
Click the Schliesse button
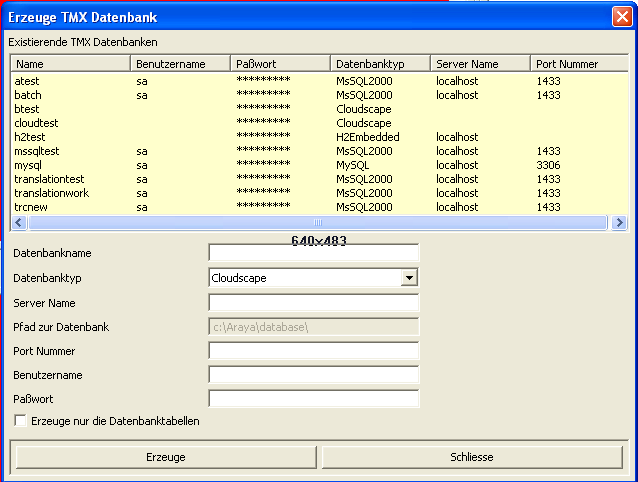(x=472, y=457)
